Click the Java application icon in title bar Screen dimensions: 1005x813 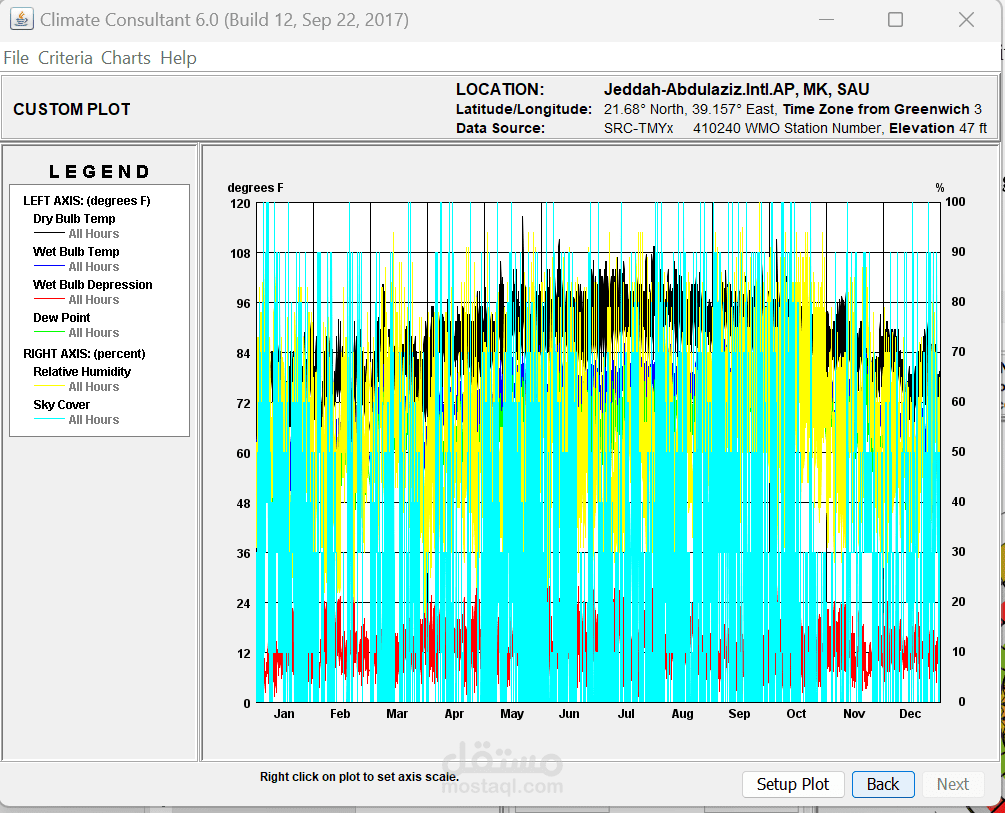[x=21, y=20]
